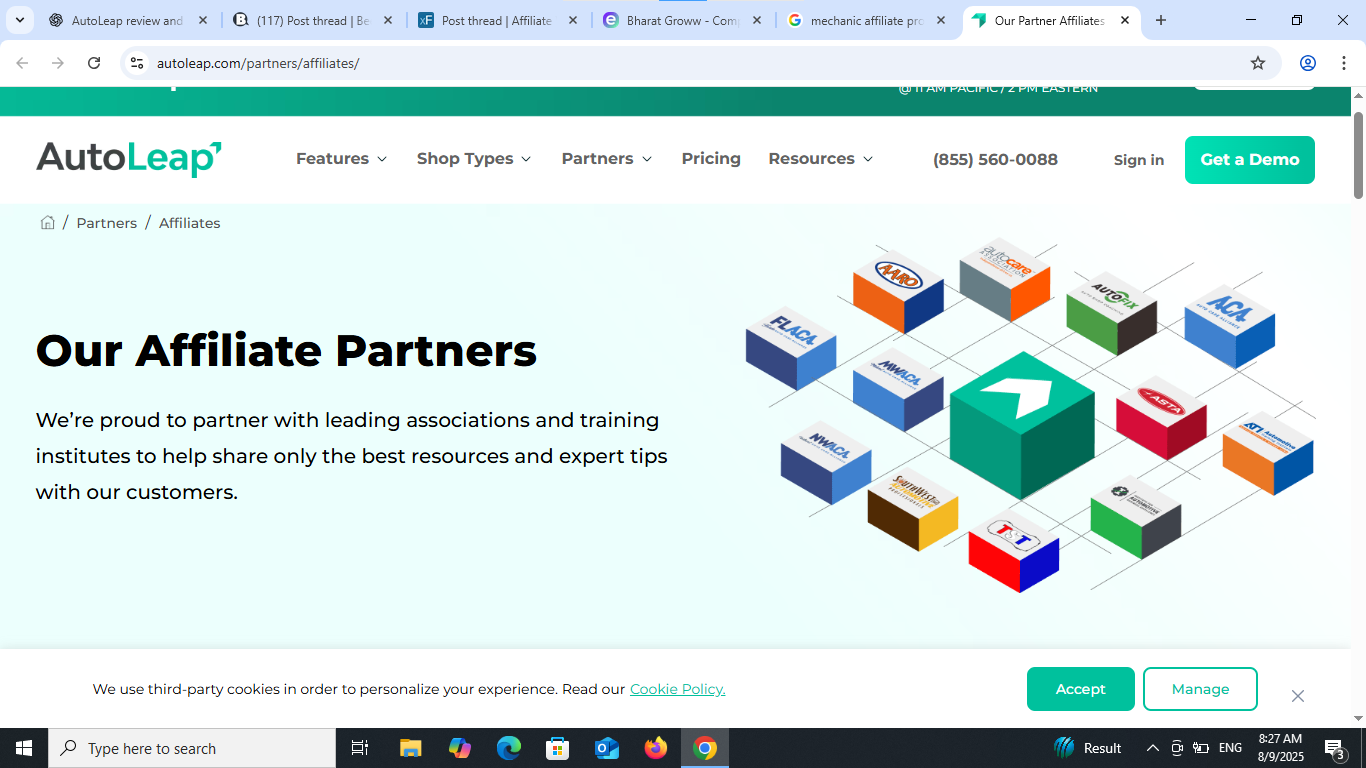Click the orange ATI Automotive cube

pos(1268,453)
